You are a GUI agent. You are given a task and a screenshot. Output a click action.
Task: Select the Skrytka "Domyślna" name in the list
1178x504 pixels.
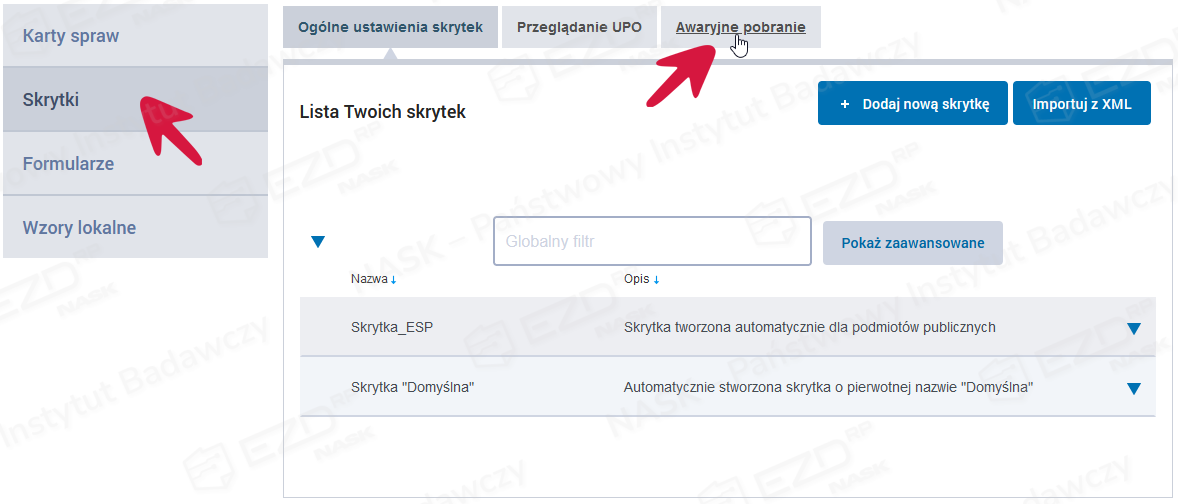click(x=412, y=387)
